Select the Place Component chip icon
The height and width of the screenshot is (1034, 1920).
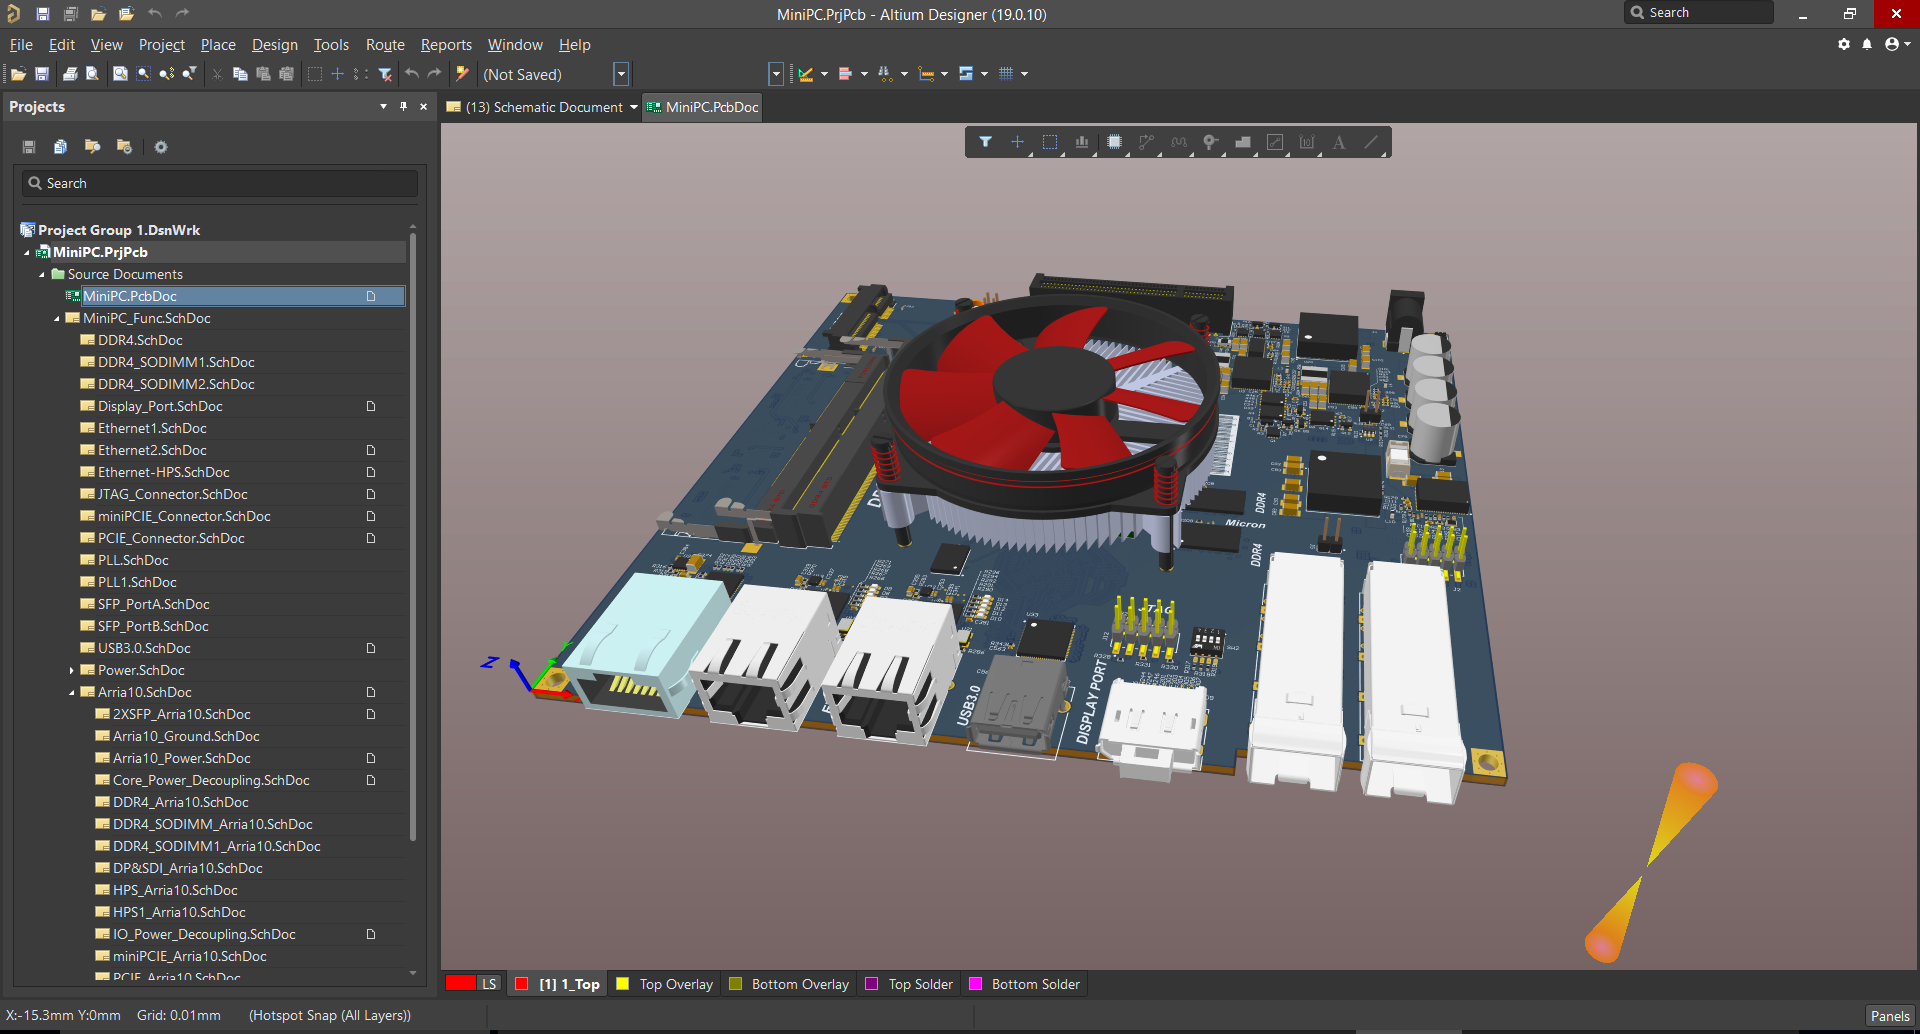point(1114,142)
